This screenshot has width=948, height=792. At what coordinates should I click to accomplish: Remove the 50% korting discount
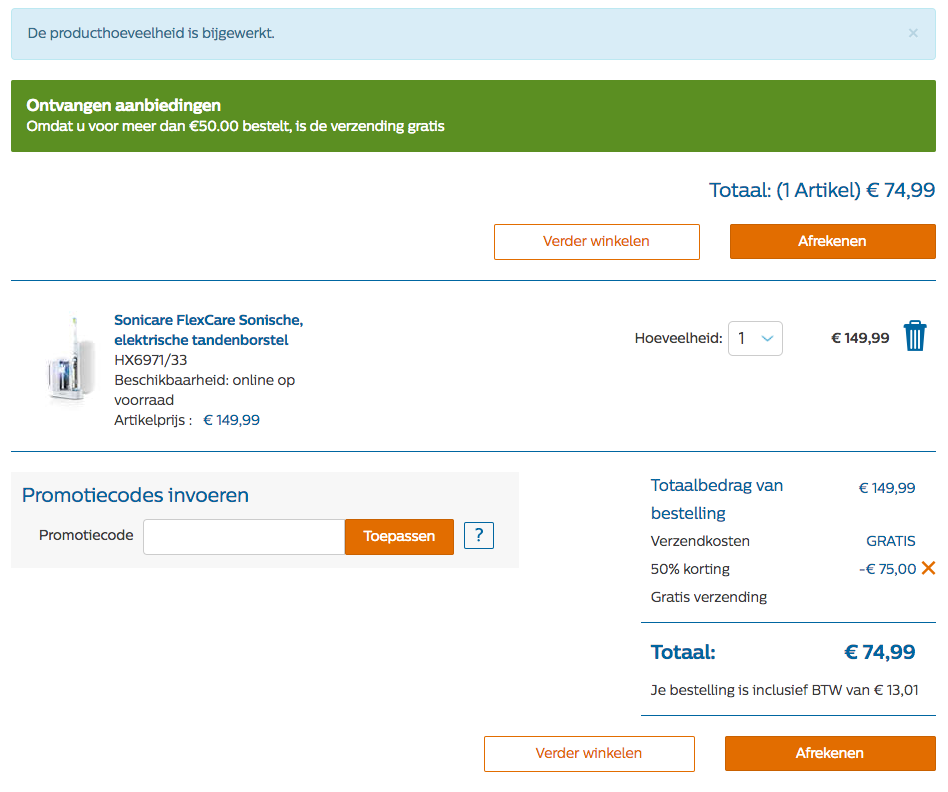[x=928, y=569]
